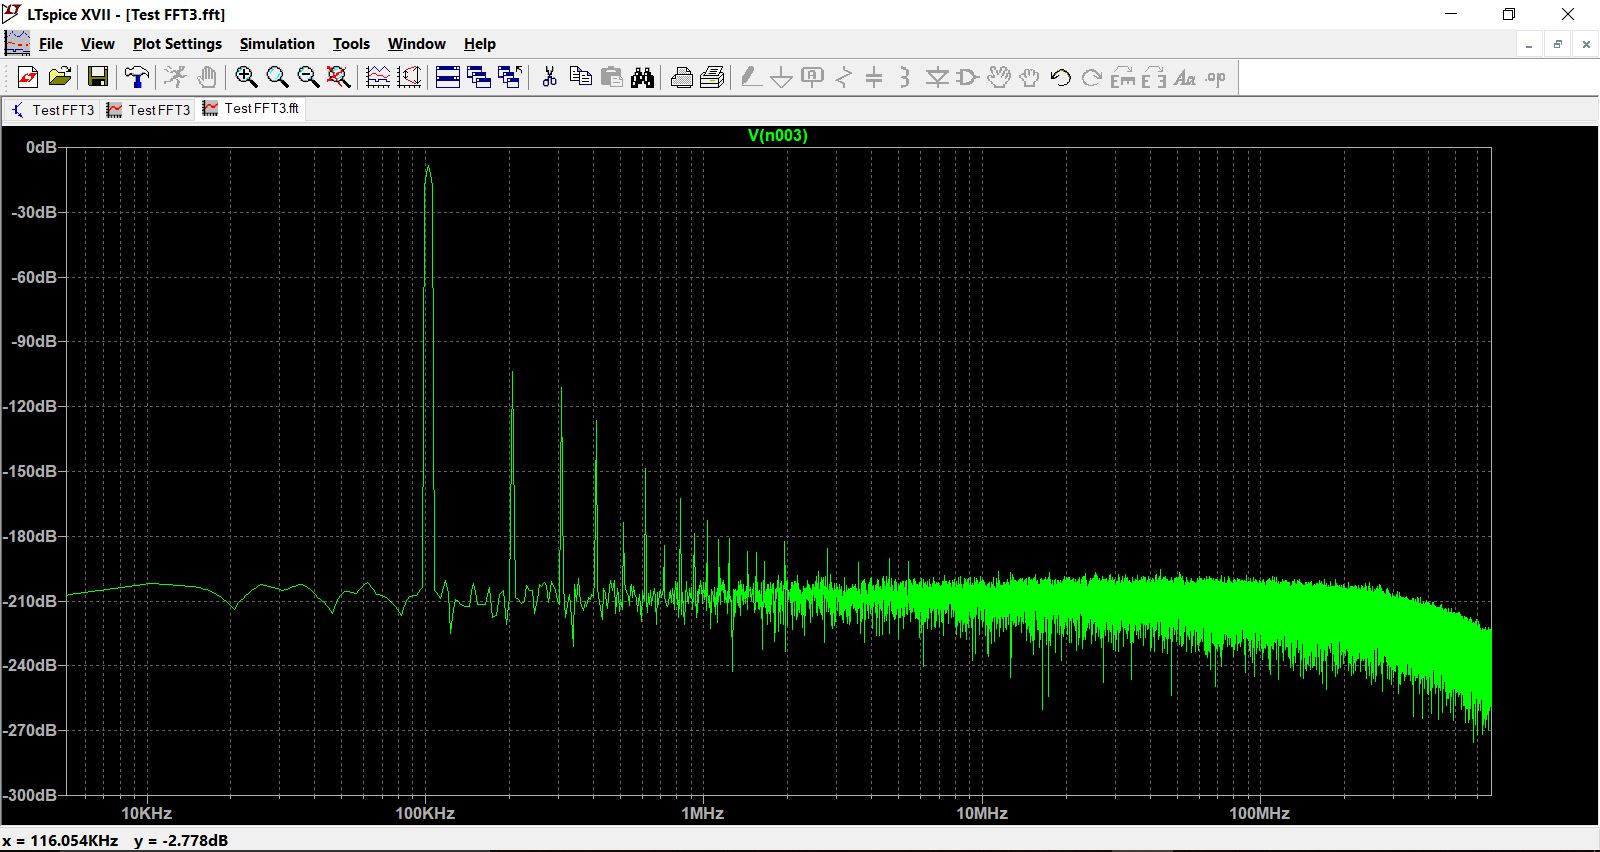Click the Pick Visible Traces icon

click(x=409, y=77)
